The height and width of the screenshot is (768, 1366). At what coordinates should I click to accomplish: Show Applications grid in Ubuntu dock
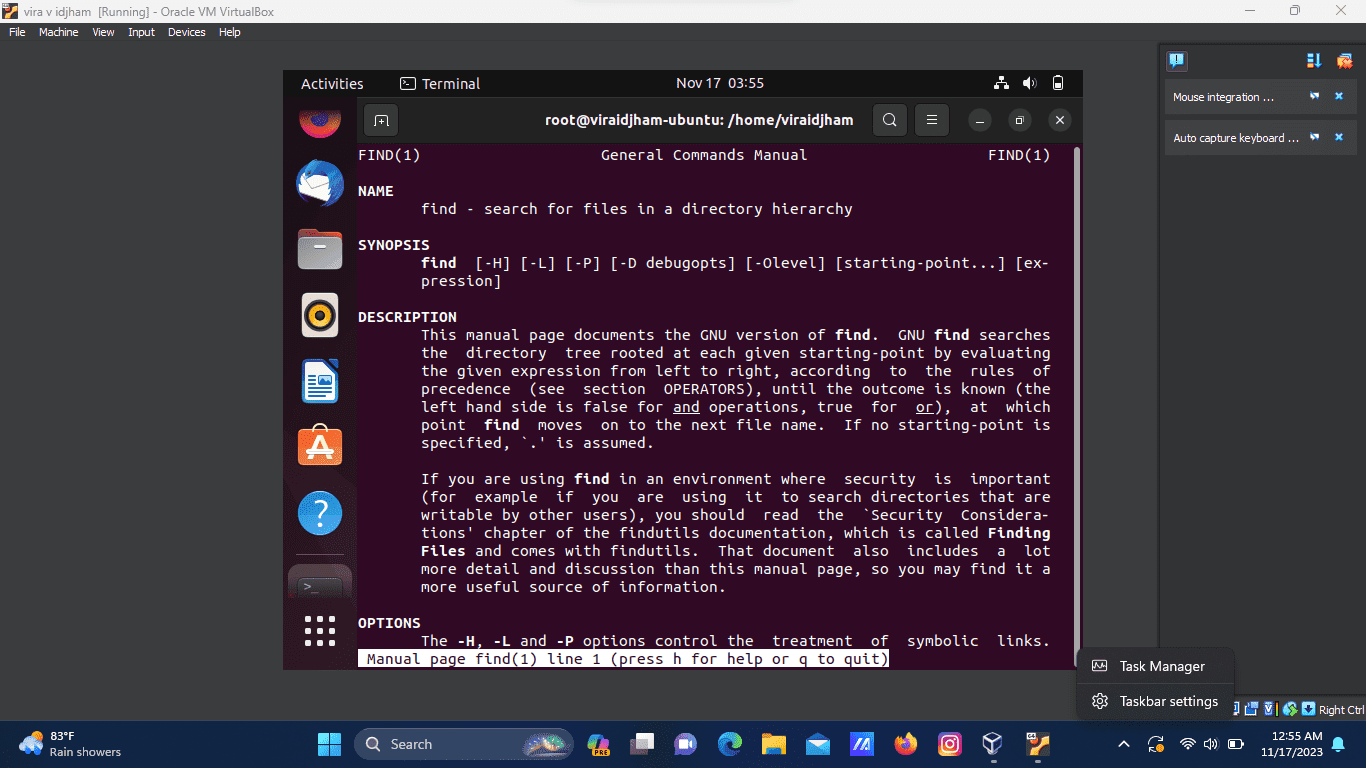pos(320,631)
